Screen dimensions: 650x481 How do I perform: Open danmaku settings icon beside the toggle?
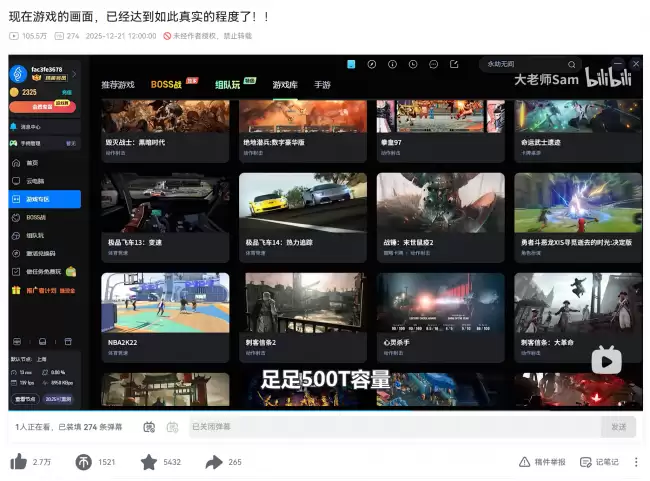pos(172,427)
